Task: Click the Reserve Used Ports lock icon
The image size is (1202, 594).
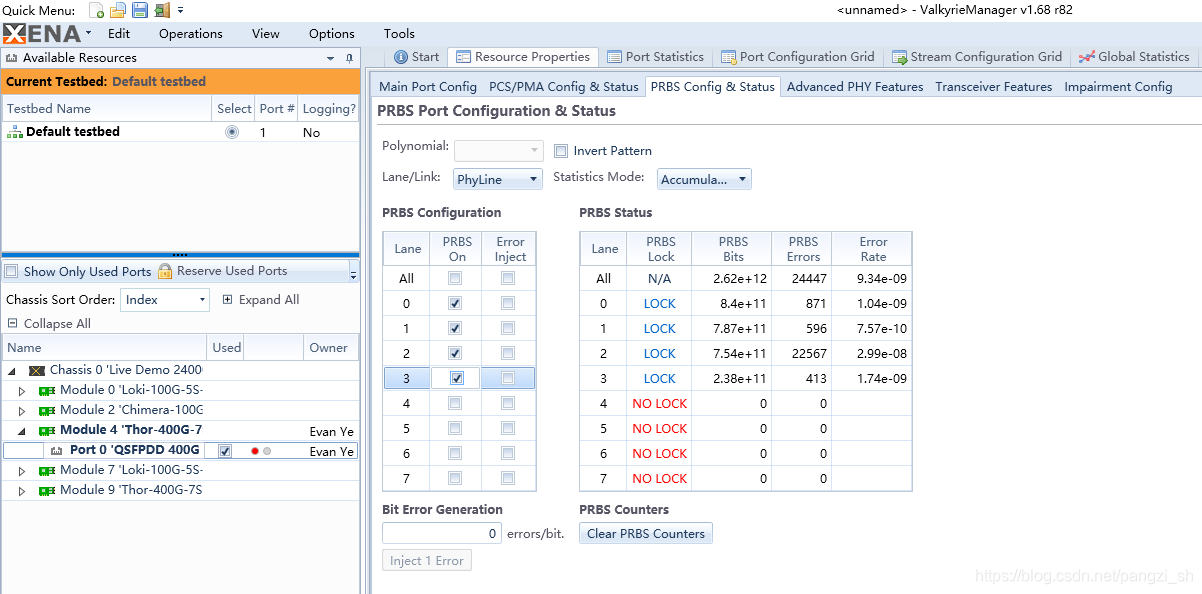Action: coord(165,271)
